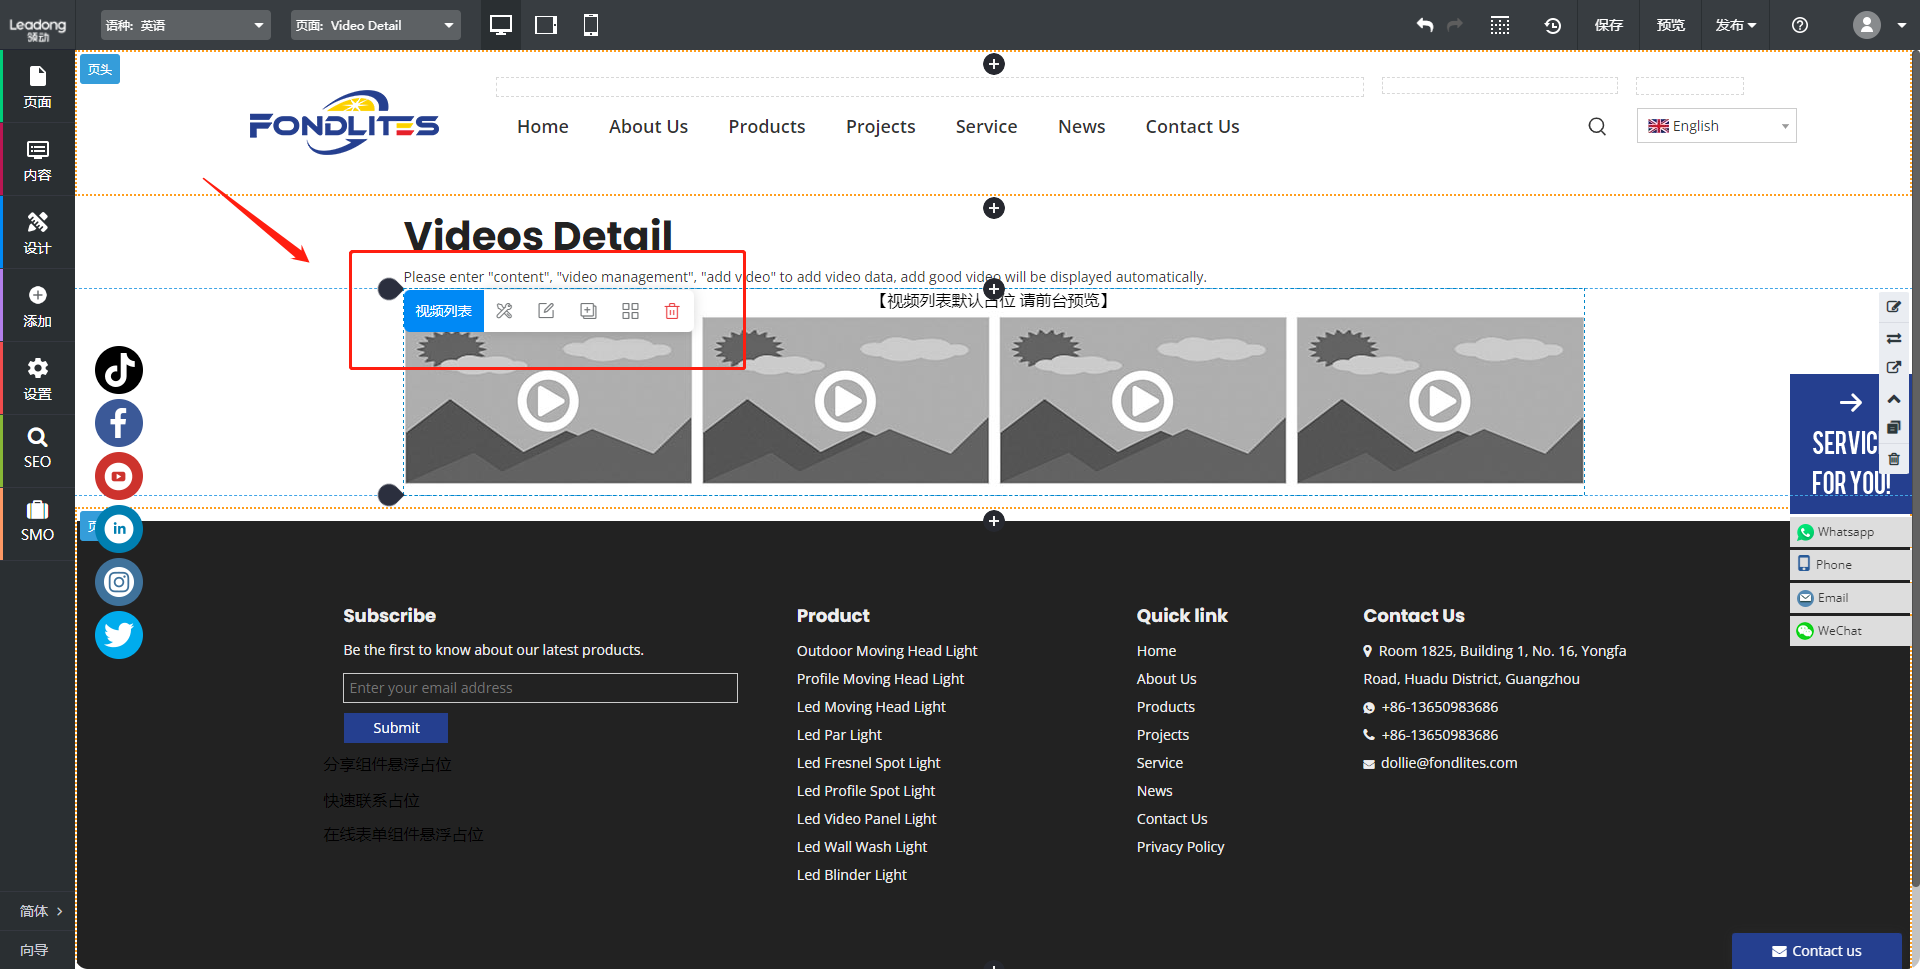Open the version history clock icon
Image resolution: width=1920 pixels, height=969 pixels.
click(1552, 25)
